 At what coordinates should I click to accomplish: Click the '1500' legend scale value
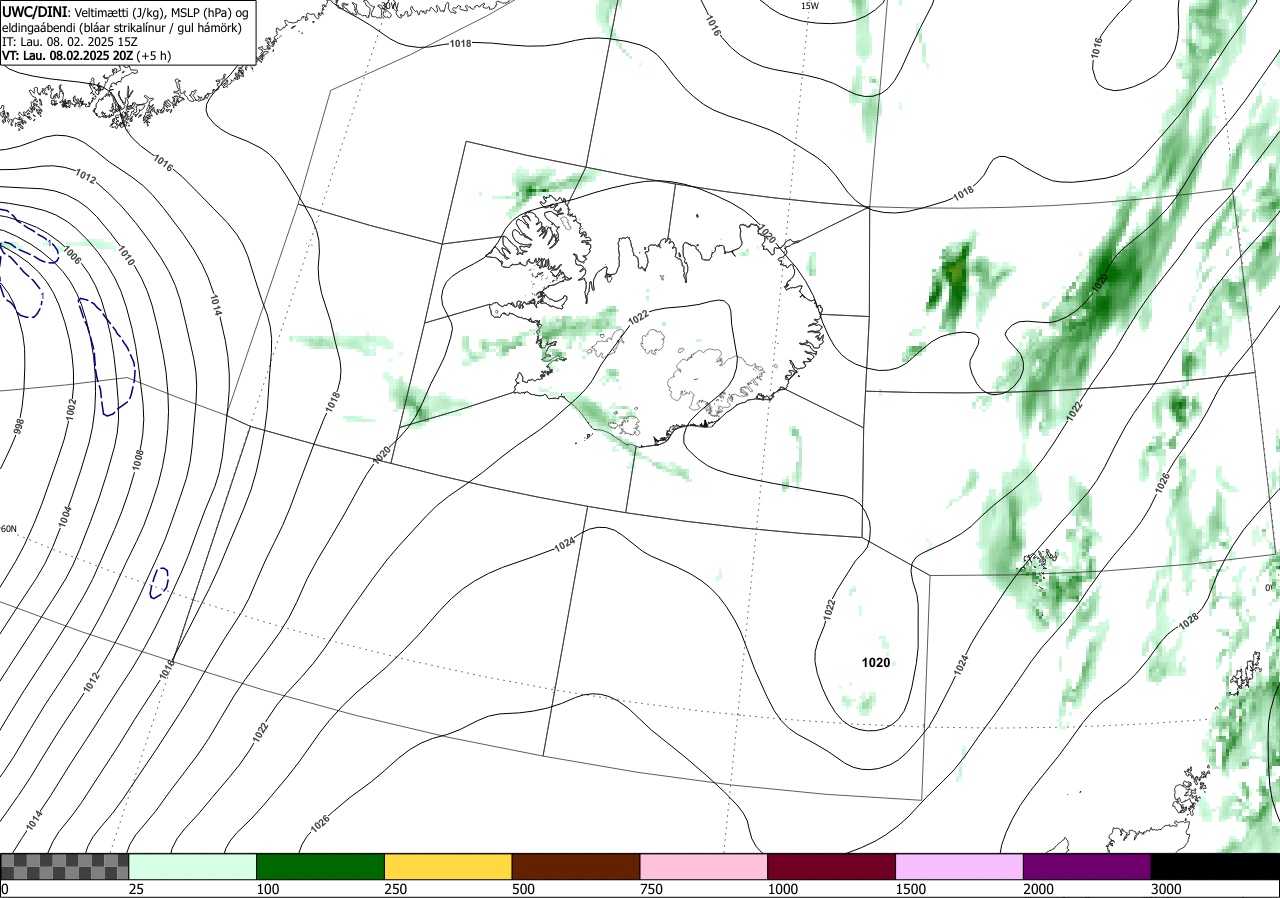click(910, 889)
